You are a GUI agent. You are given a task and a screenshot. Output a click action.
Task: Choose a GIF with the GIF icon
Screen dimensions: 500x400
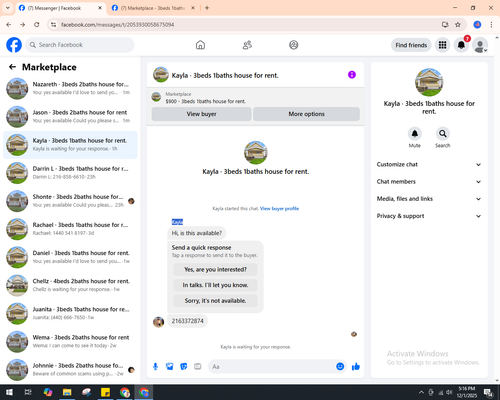[198, 367]
